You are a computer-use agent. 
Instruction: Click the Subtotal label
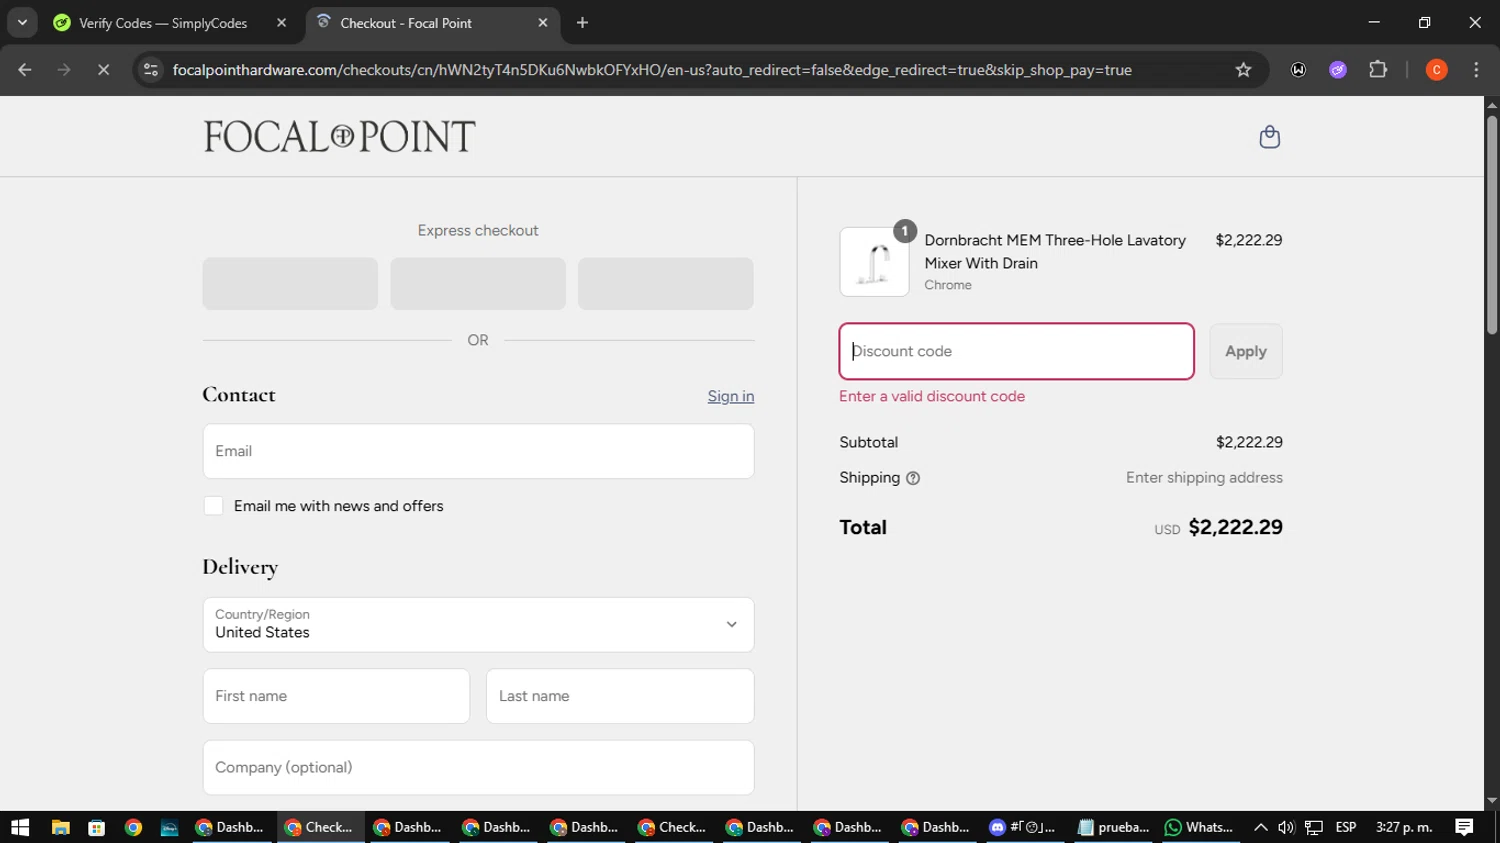pyautogui.click(x=868, y=442)
